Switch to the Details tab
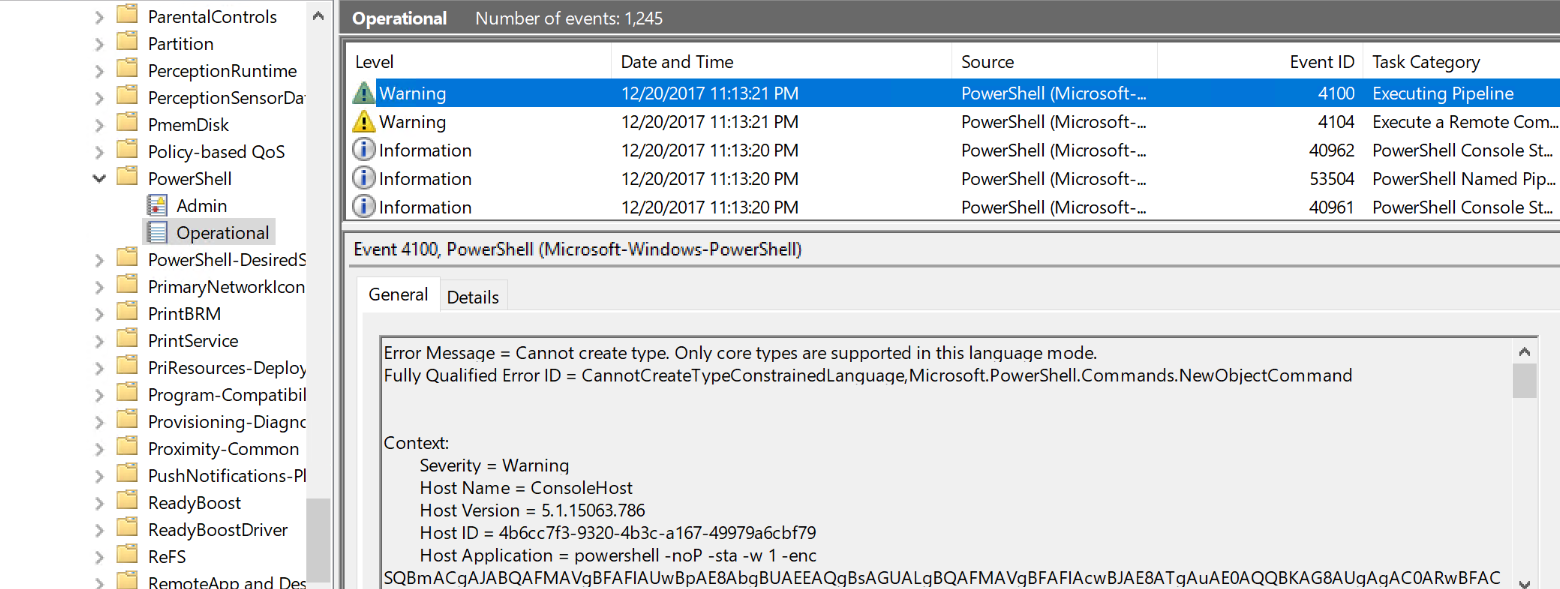The image size is (1560, 589). [x=473, y=297]
